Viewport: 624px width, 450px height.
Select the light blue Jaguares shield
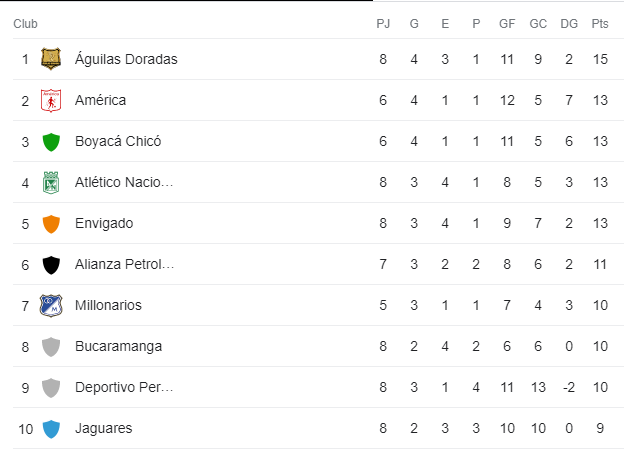pos(51,429)
